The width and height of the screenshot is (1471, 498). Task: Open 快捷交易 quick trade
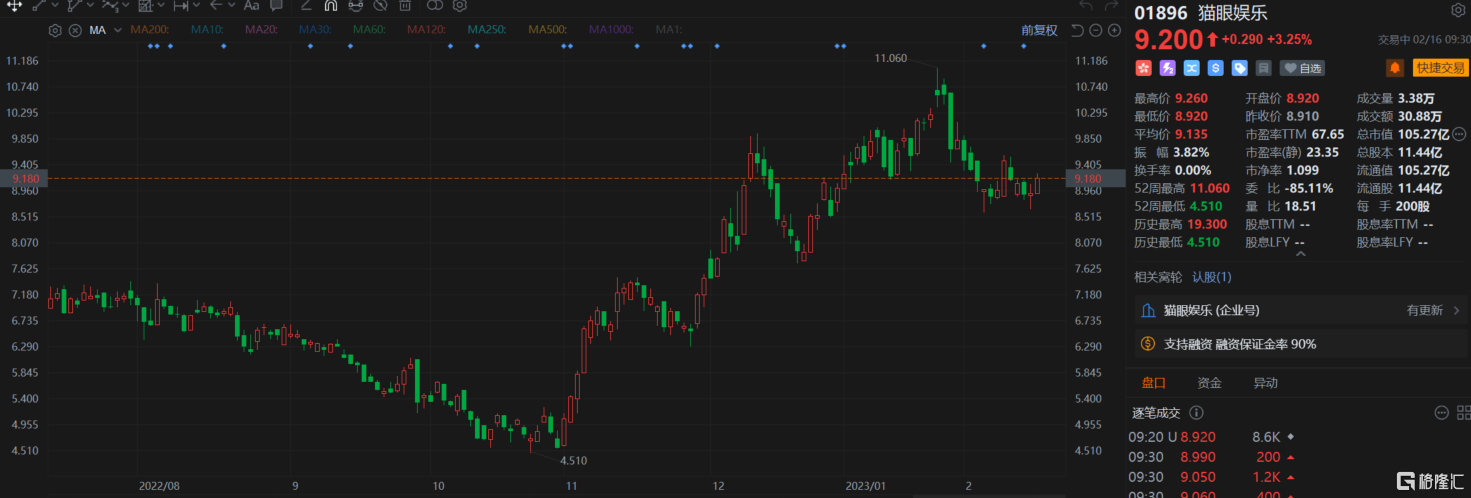(x=1439, y=68)
